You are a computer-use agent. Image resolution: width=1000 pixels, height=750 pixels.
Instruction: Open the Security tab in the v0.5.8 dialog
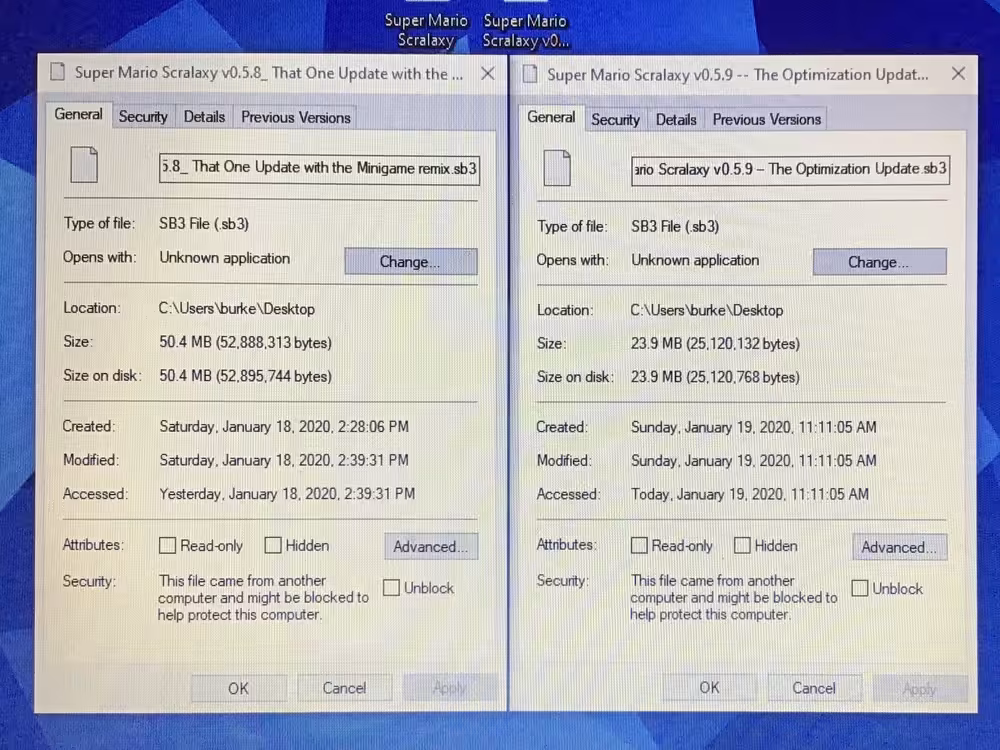(143, 117)
